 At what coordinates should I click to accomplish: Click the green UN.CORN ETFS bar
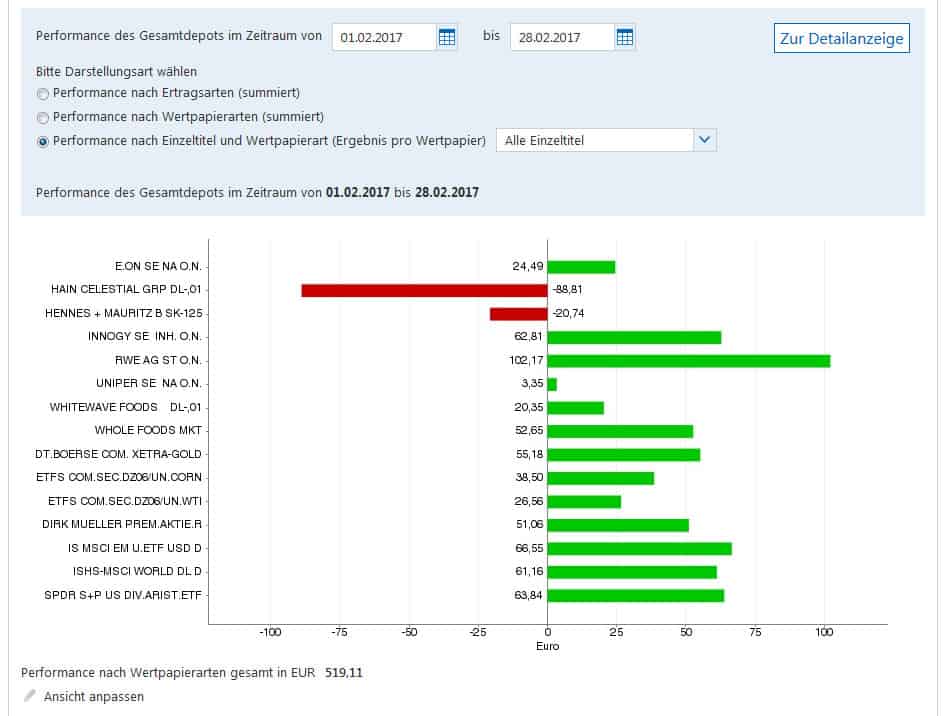[601, 478]
